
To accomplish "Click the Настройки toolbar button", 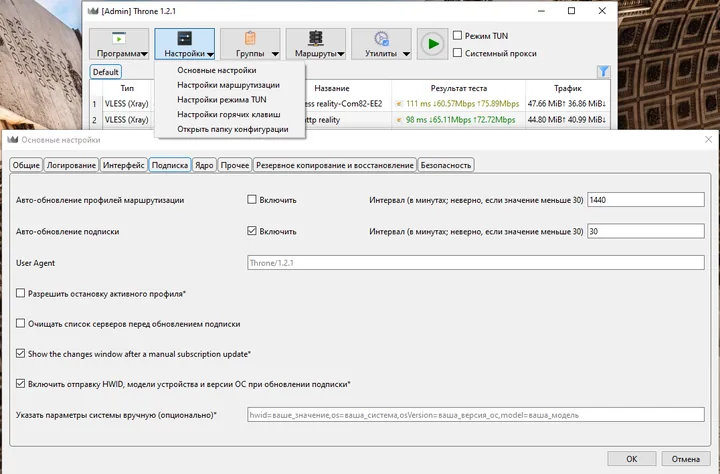I will click(185, 44).
